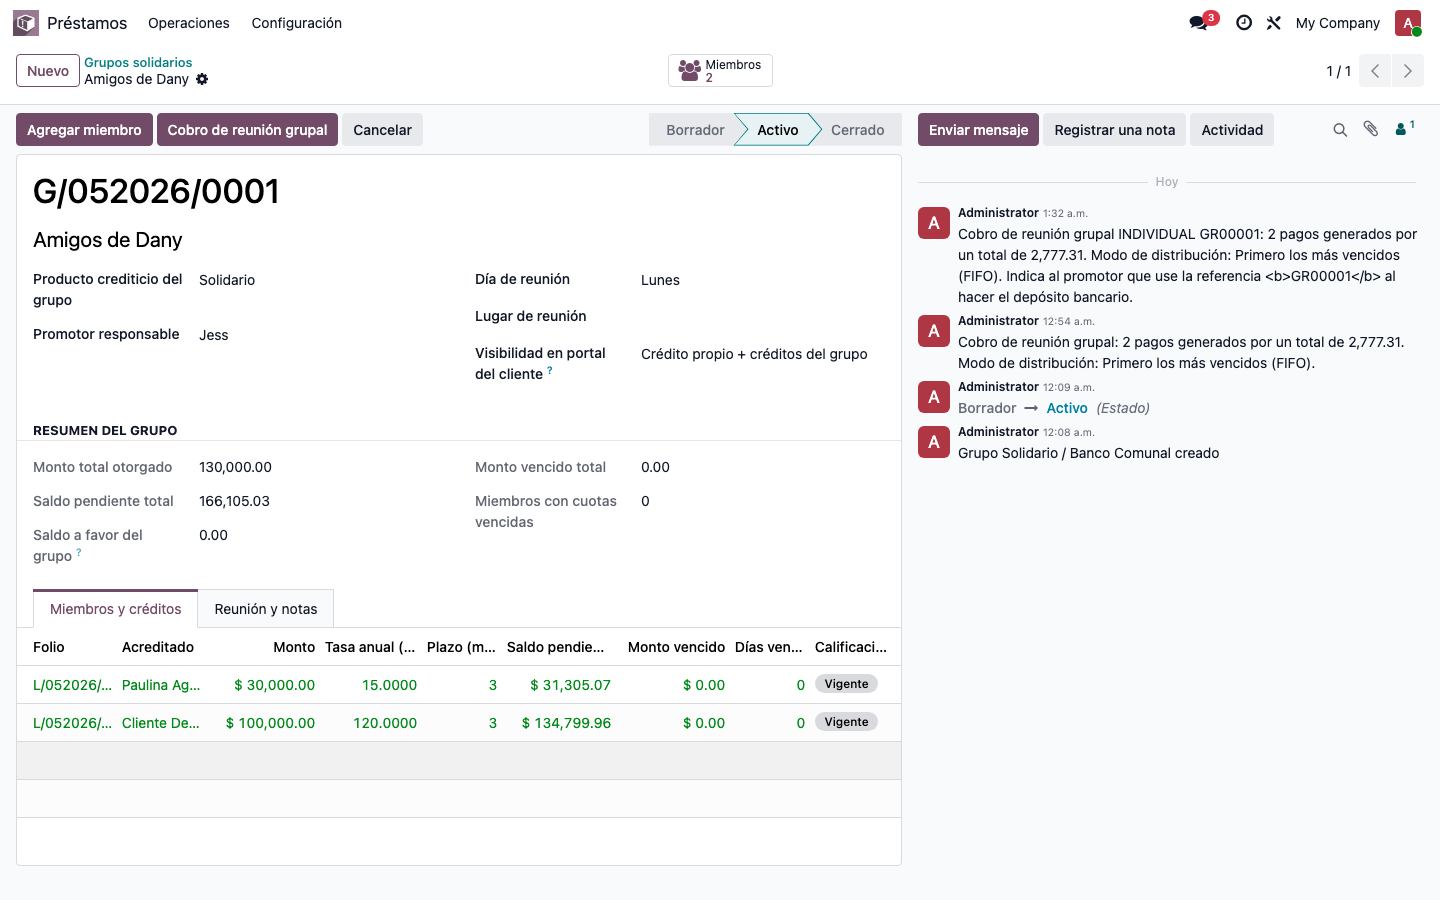The height and width of the screenshot is (900, 1440).
Task: Click help tooltip next to Visibilidad en portal
Action: coord(550,370)
